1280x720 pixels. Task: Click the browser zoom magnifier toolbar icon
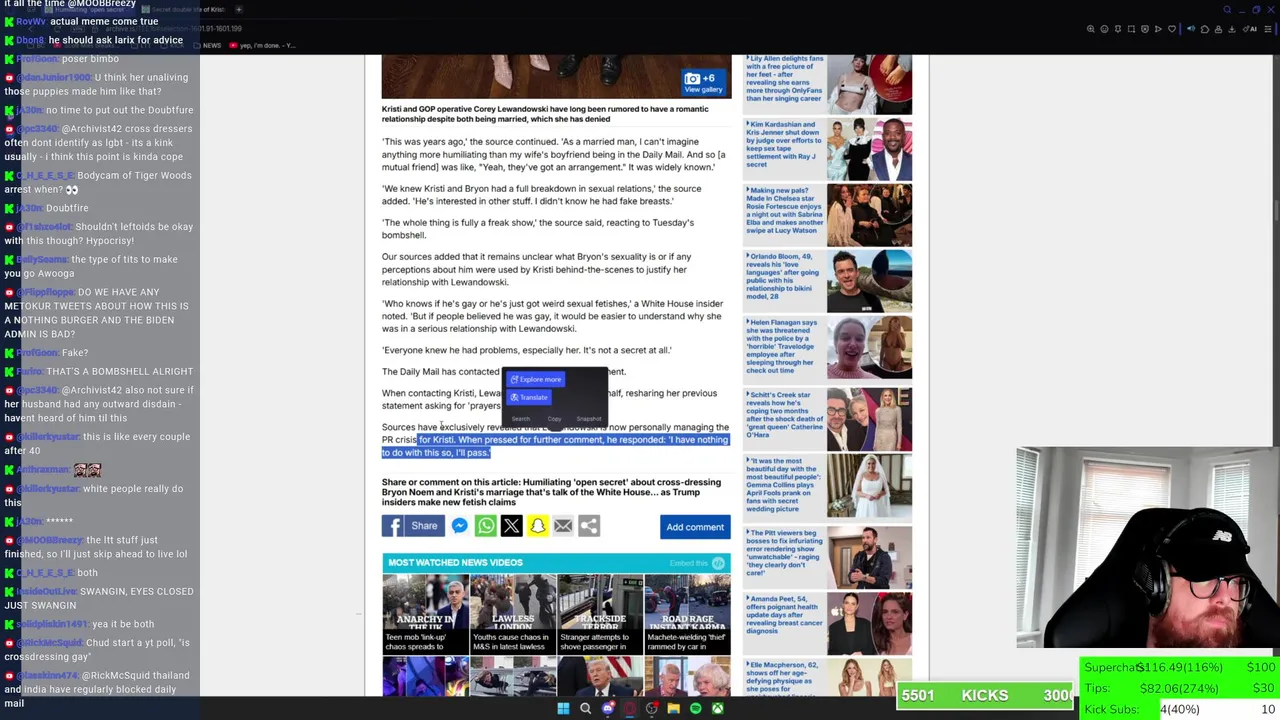[1090, 29]
